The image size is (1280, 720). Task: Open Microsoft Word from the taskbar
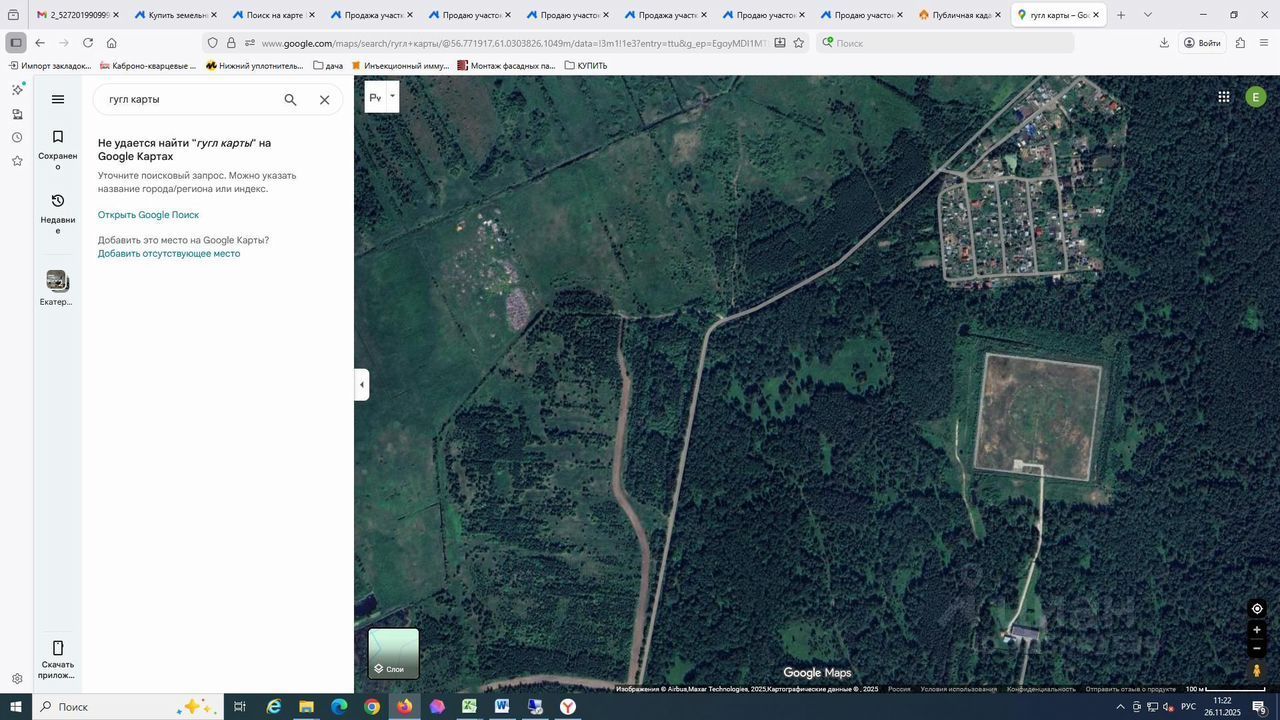pyautogui.click(x=502, y=707)
